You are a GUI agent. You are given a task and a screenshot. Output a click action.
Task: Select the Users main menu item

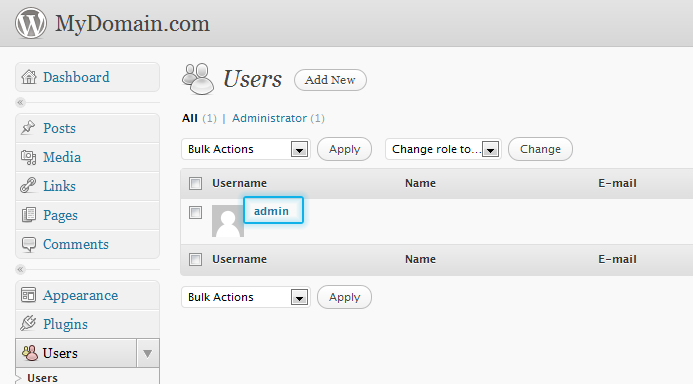click(76, 354)
